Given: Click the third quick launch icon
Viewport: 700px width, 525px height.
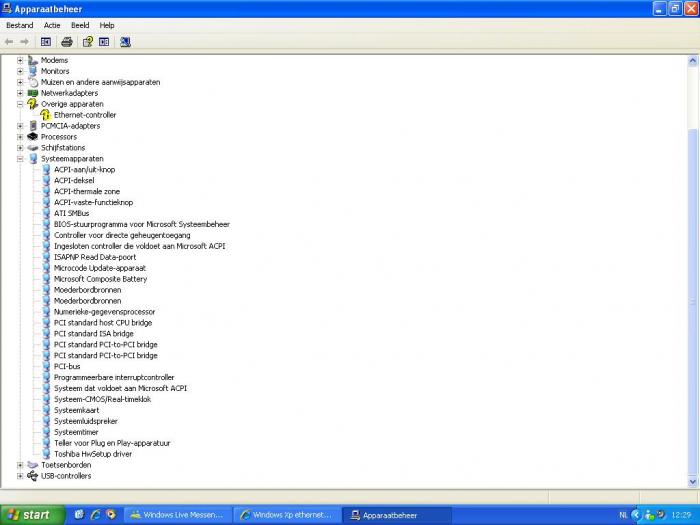Looking at the screenshot, I should point(111,515).
